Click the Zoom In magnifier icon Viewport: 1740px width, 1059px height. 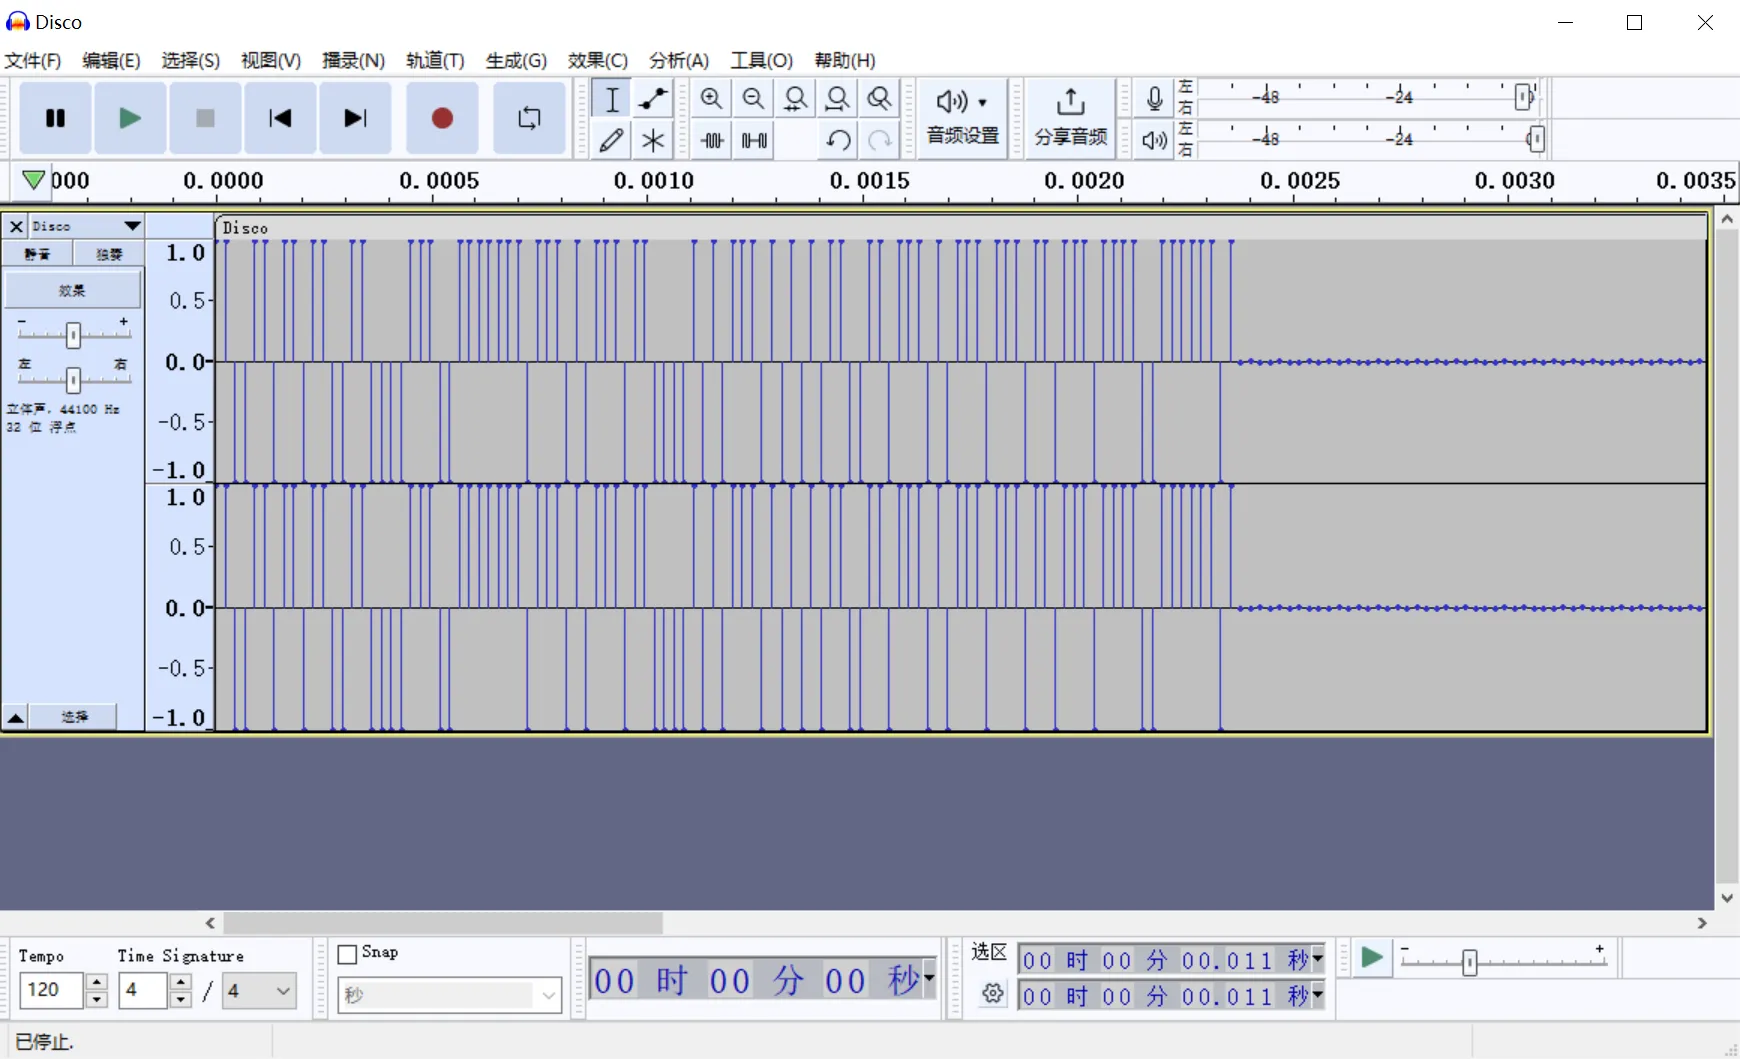tap(711, 99)
